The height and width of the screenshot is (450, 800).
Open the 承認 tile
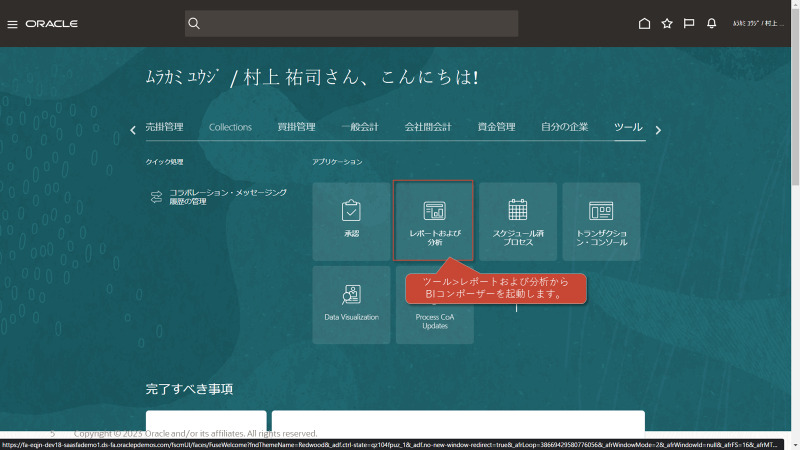352,221
